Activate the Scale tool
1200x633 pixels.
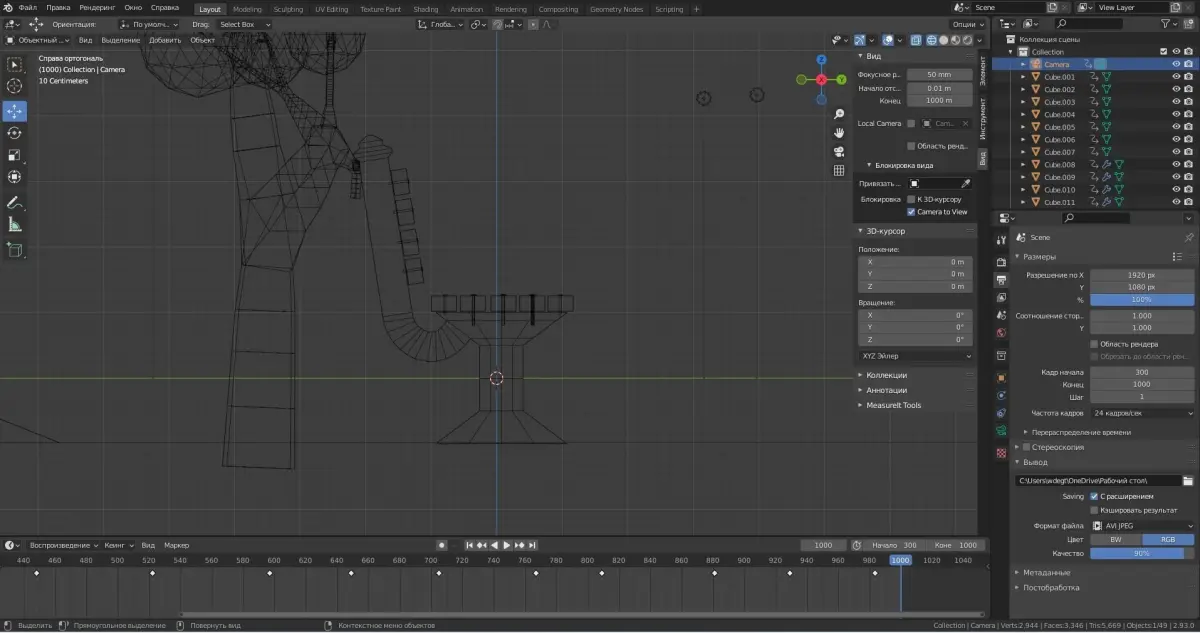[15, 155]
